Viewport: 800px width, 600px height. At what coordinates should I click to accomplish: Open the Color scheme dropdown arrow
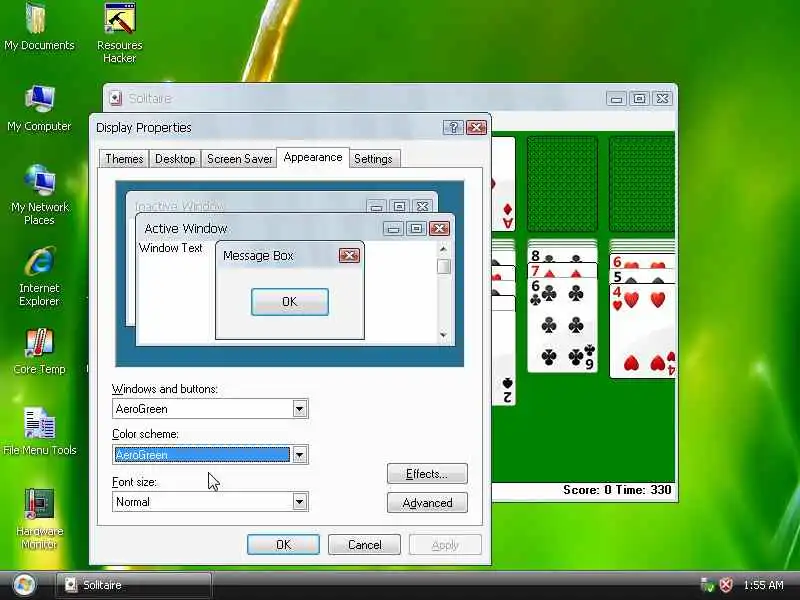pos(299,455)
